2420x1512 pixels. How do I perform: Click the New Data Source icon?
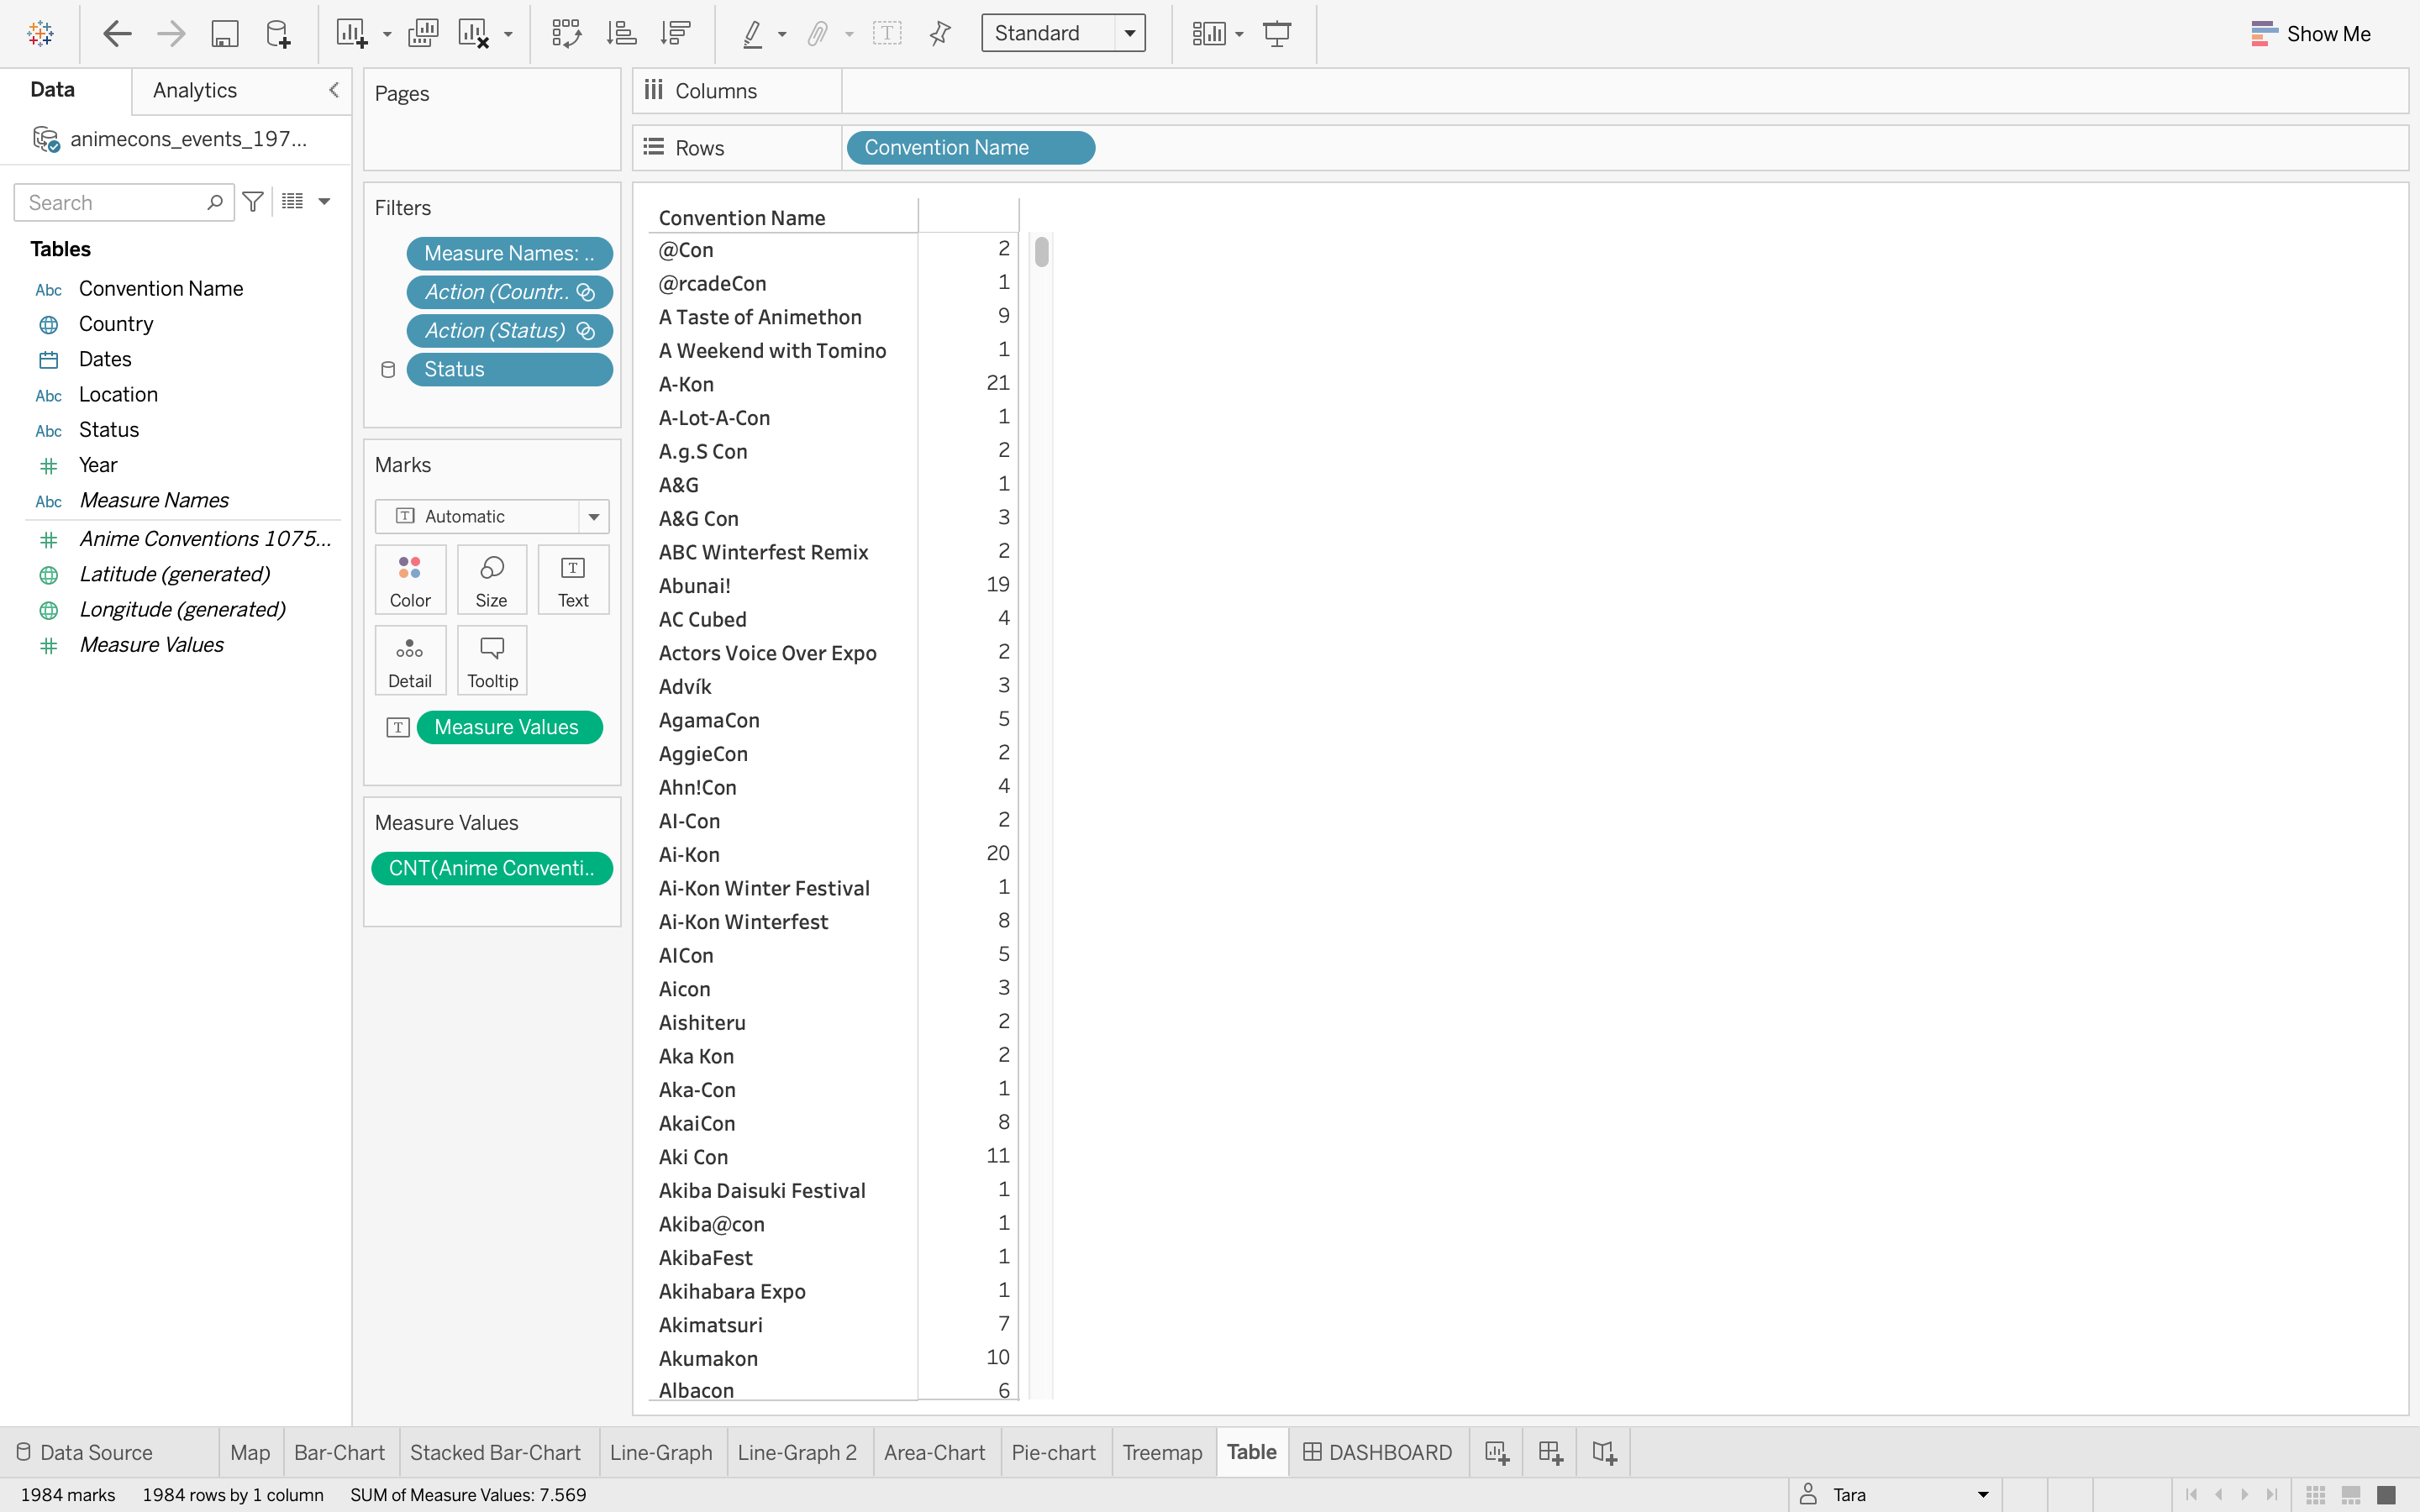(278, 33)
